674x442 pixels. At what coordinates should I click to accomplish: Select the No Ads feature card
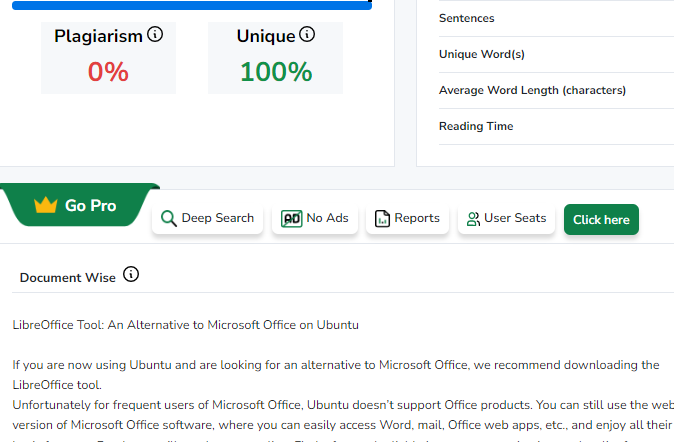click(315, 218)
